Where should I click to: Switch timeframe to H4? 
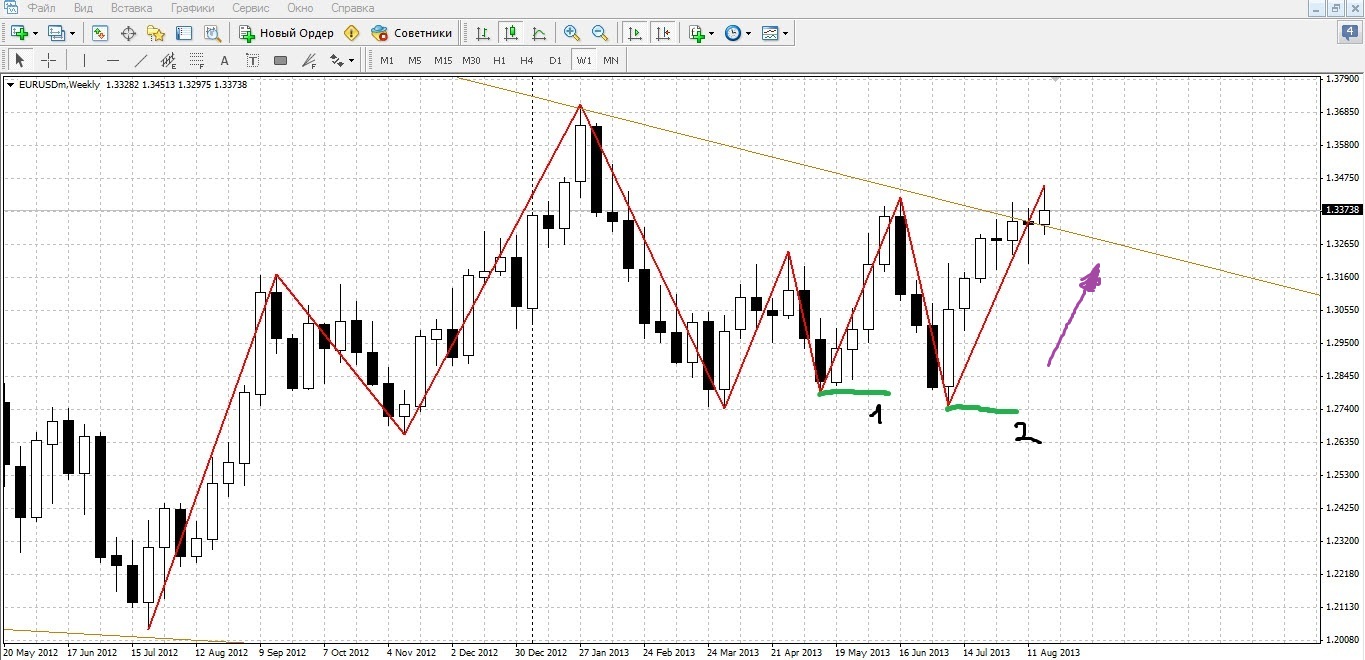pos(527,60)
